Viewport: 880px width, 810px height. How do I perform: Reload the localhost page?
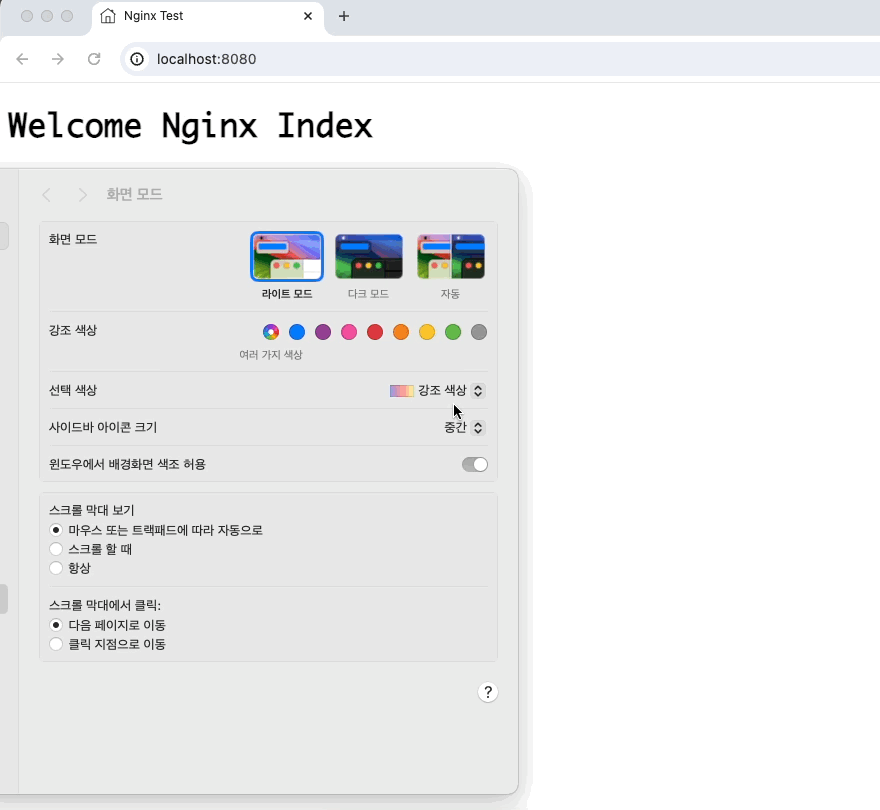94,59
